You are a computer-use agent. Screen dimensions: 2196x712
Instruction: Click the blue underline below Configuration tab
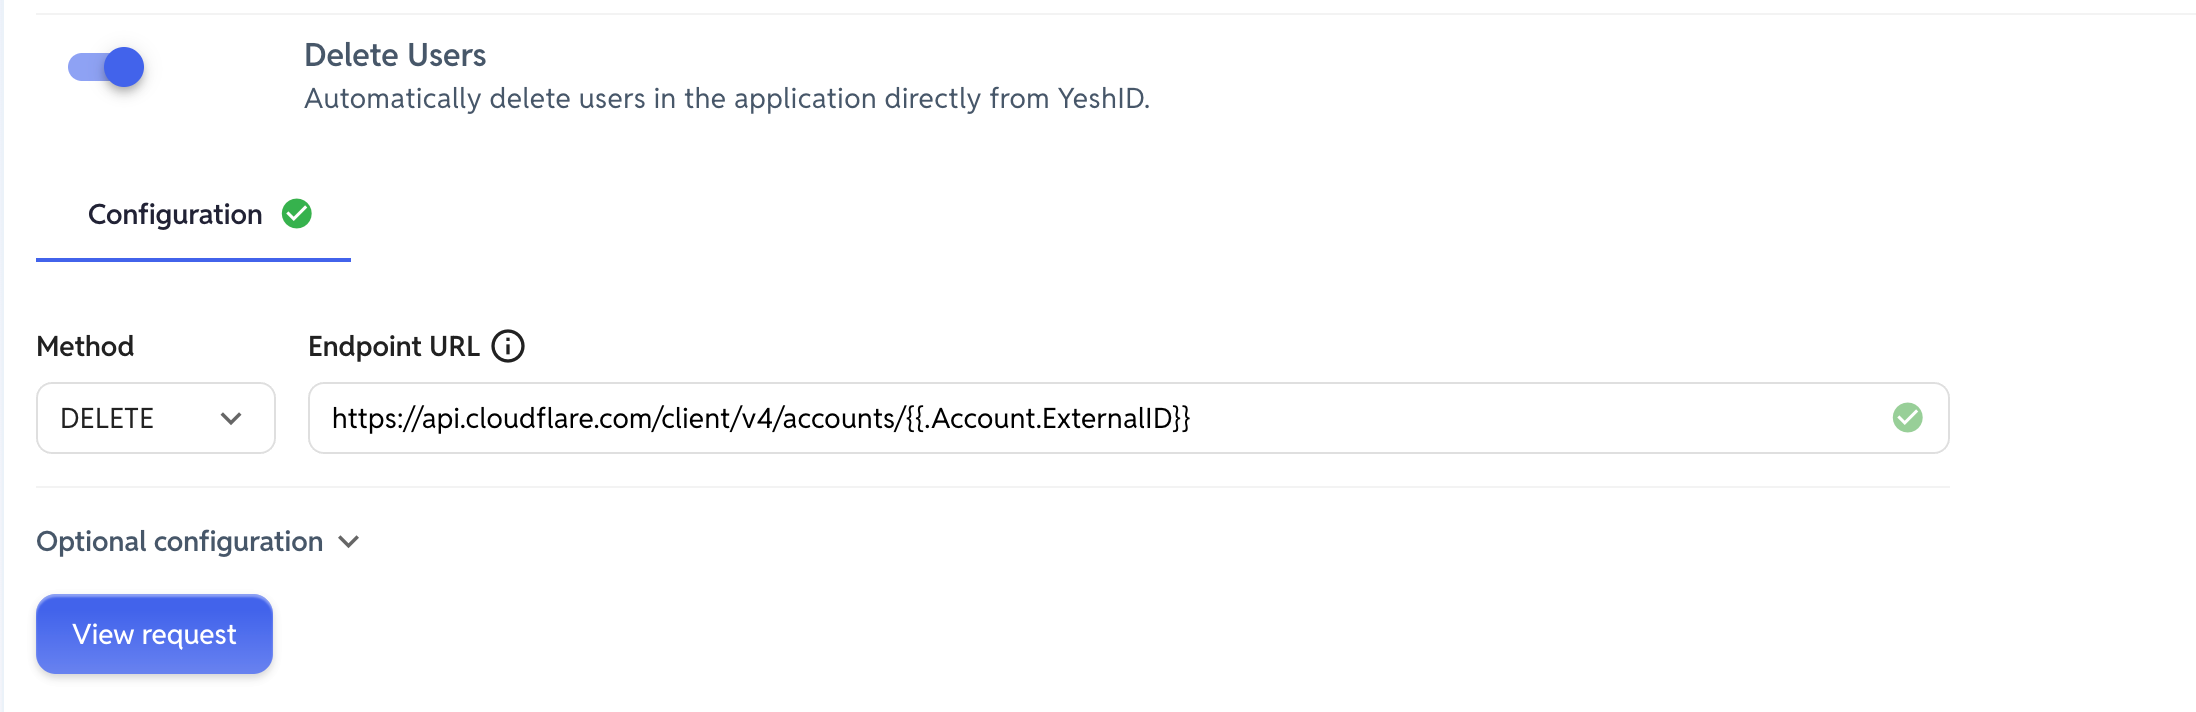[193, 260]
